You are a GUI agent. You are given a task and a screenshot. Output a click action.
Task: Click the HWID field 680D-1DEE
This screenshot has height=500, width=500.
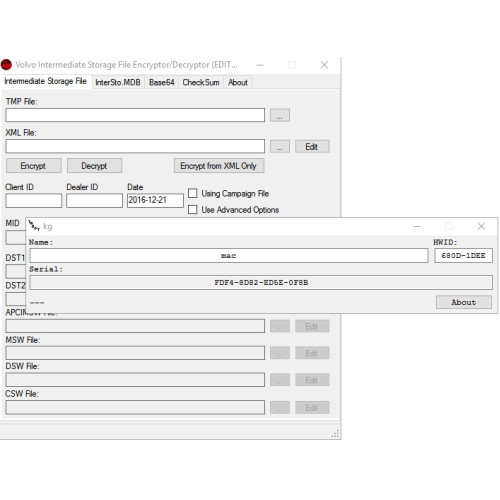pyautogui.click(x=463, y=256)
